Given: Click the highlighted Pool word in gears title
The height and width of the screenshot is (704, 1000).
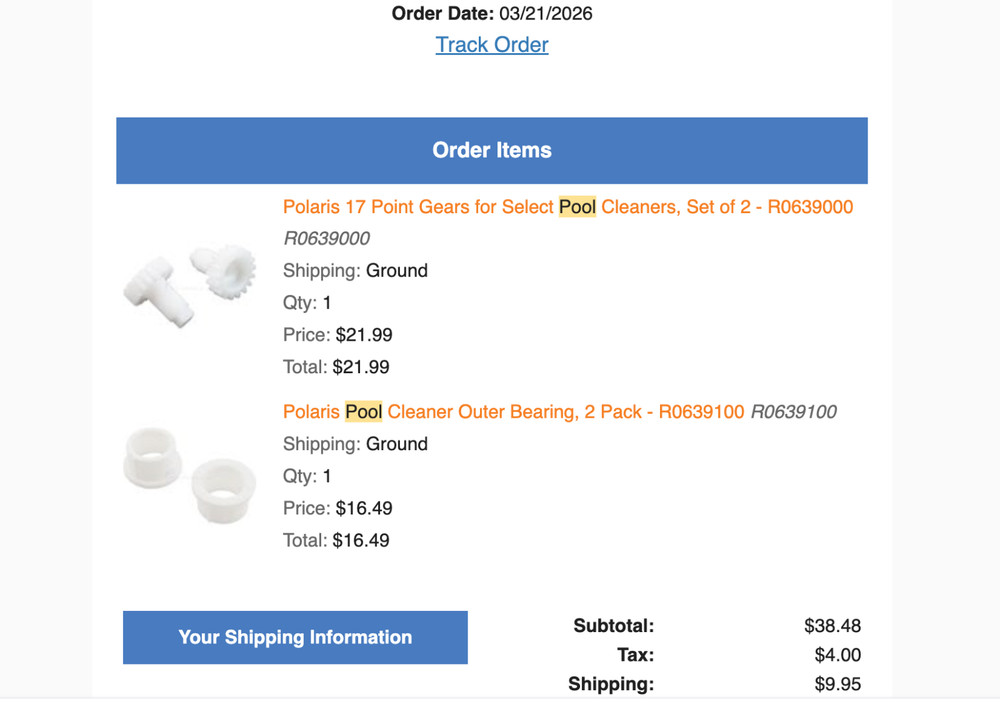Looking at the screenshot, I should pos(577,207).
